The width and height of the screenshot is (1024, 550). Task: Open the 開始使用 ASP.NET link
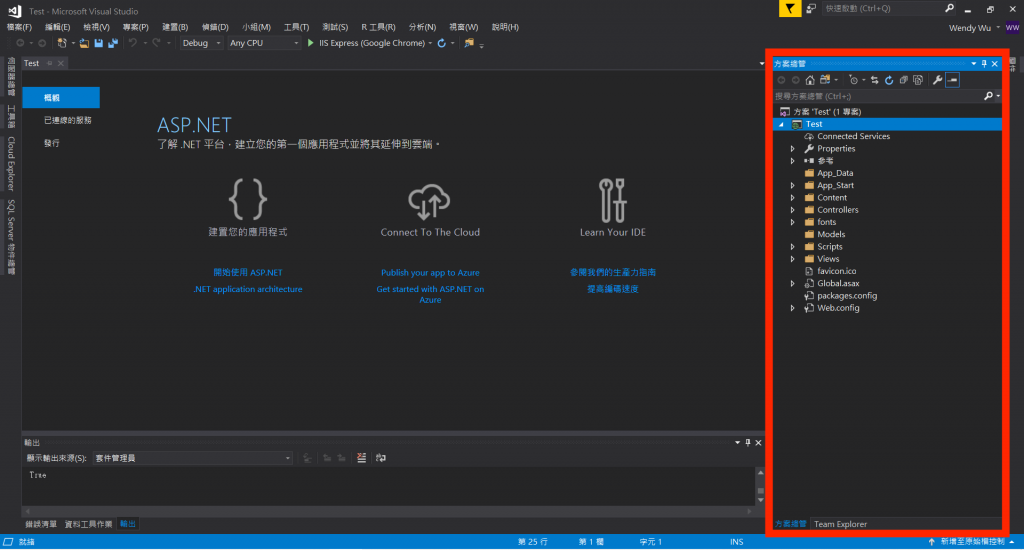(248, 272)
